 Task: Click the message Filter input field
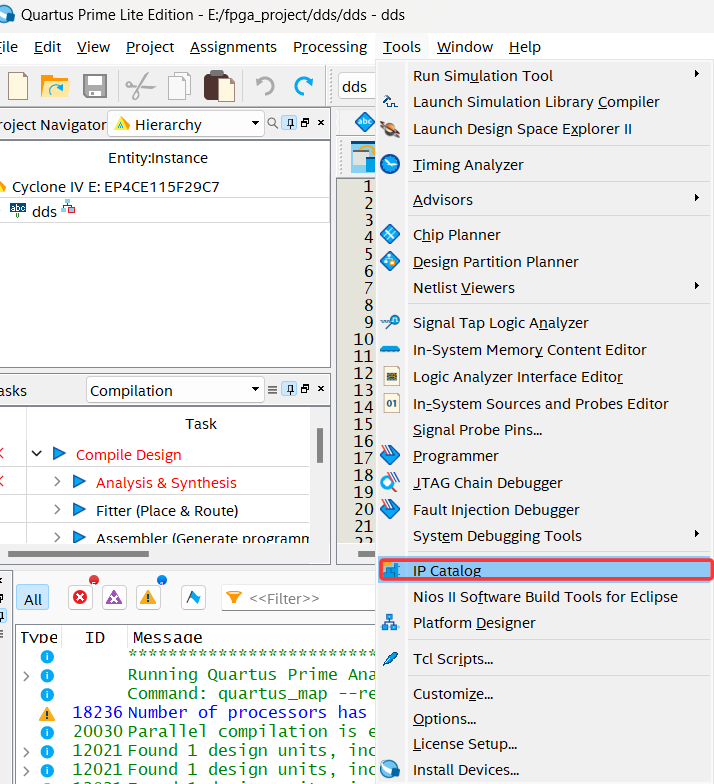tap(298, 598)
